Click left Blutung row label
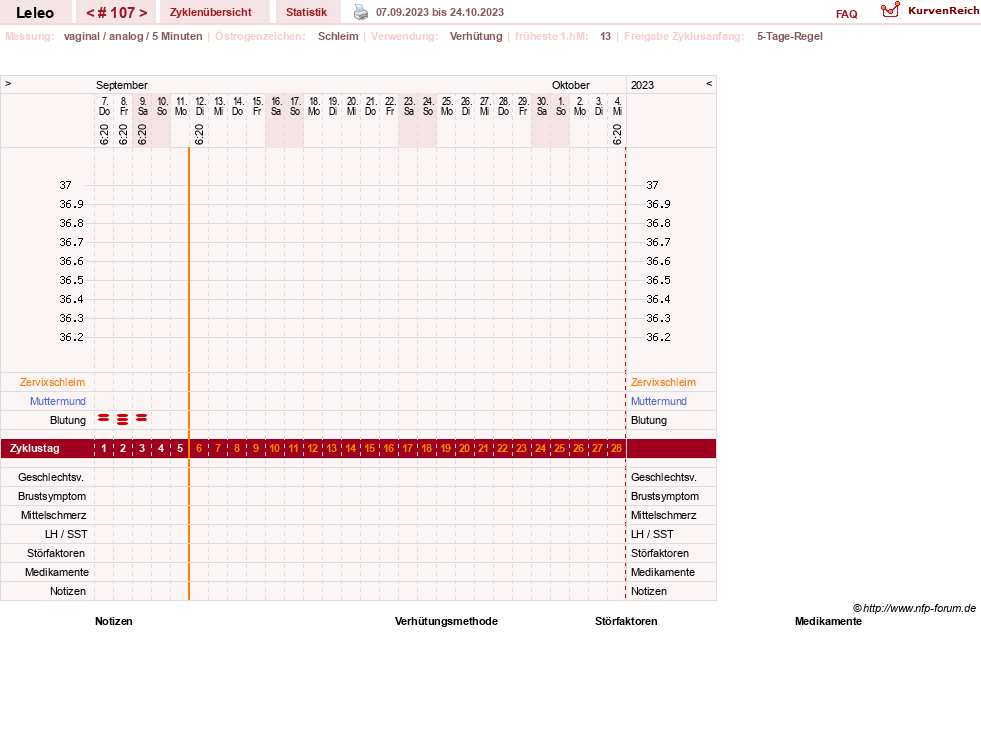This screenshot has width=981, height=740. click(x=68, y=420)
